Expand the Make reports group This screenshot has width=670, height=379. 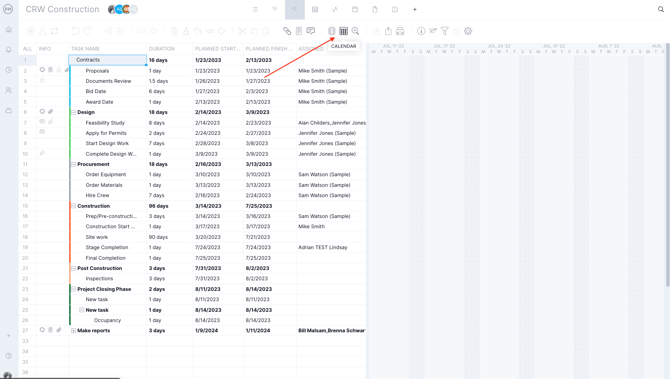tap(73, 331)
